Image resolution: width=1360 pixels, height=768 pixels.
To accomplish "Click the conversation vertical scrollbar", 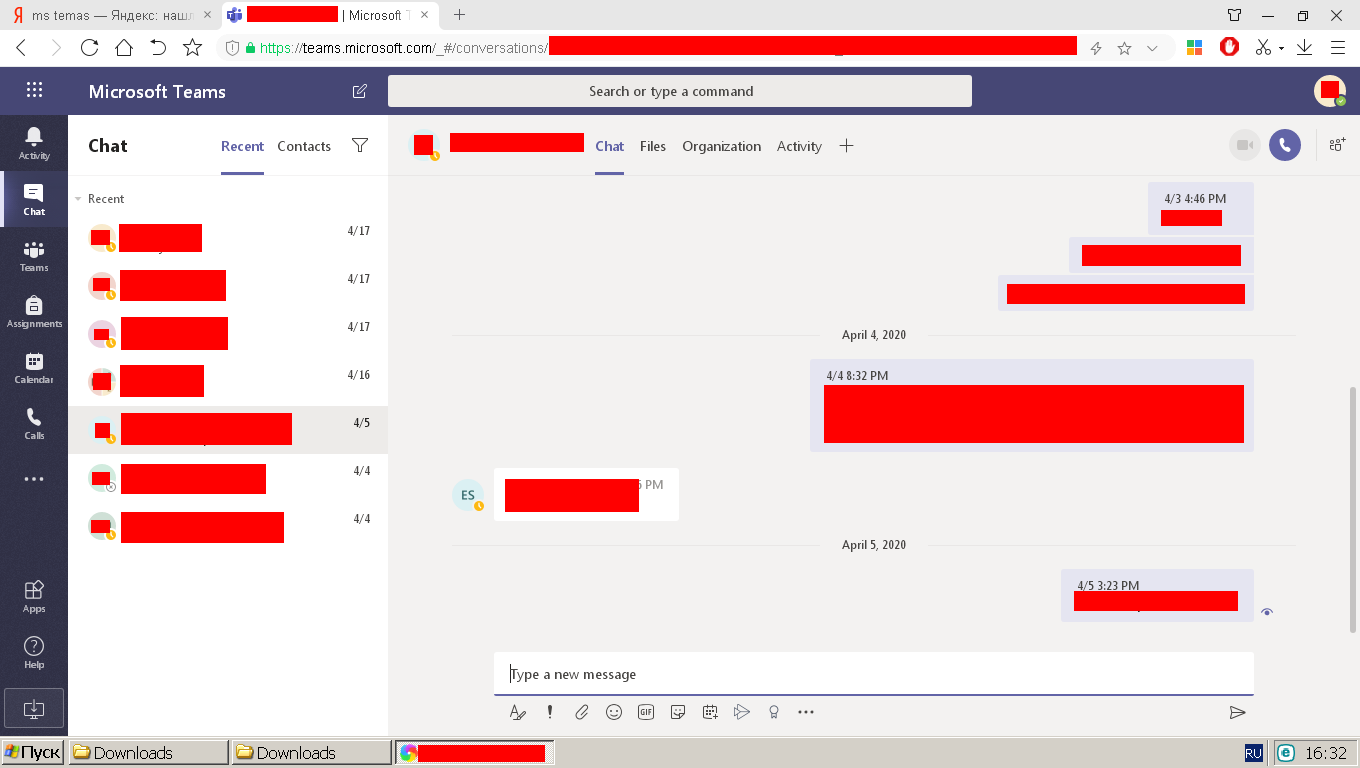I will (x=1353, y=509).
